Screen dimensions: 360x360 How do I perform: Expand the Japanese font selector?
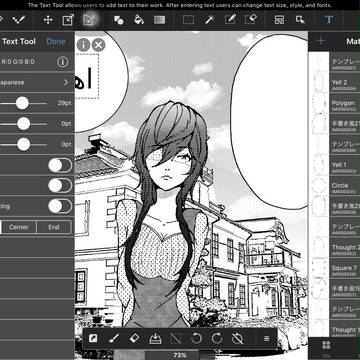pos(36,82)
